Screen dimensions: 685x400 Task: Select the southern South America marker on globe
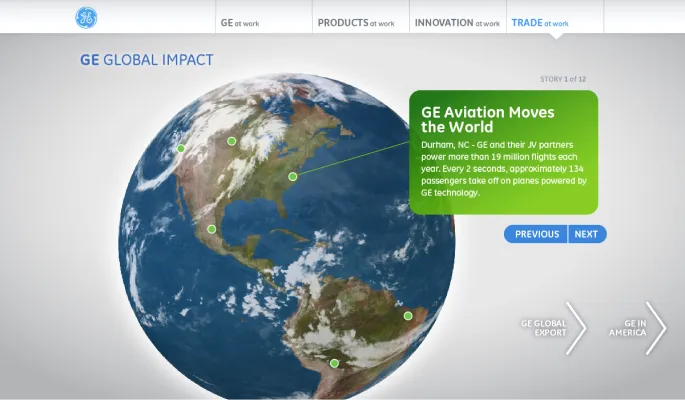[x=334, y=363]
